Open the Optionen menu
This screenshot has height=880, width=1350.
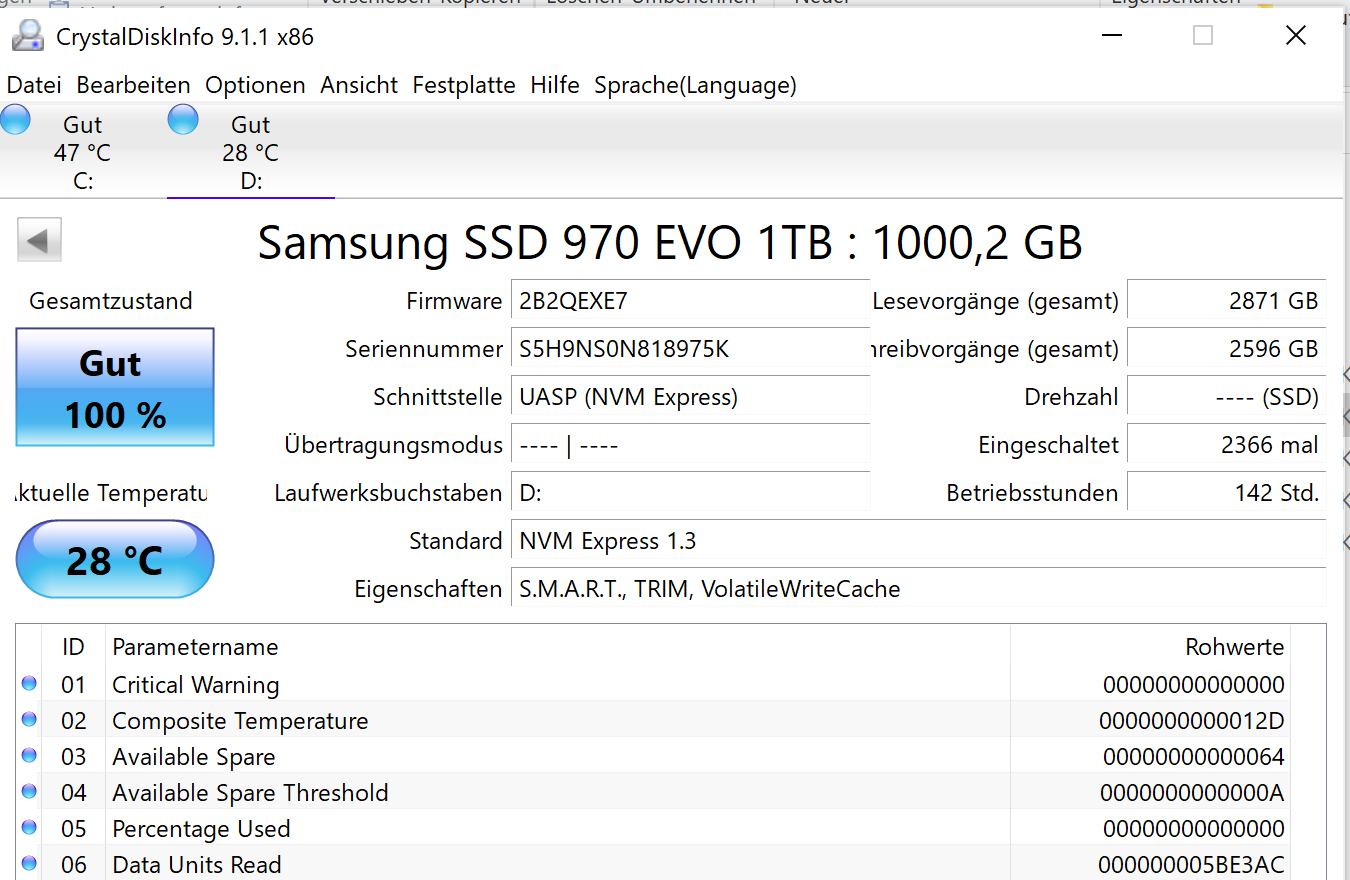pyautogui.click(x=255, y=85)
